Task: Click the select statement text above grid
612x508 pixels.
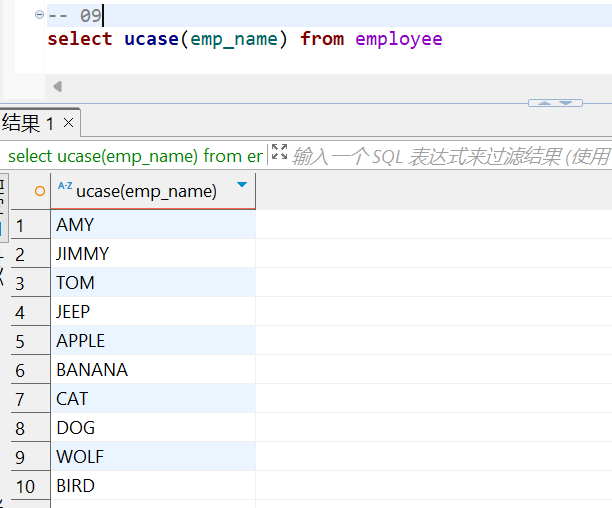Action: pos(135,155)
